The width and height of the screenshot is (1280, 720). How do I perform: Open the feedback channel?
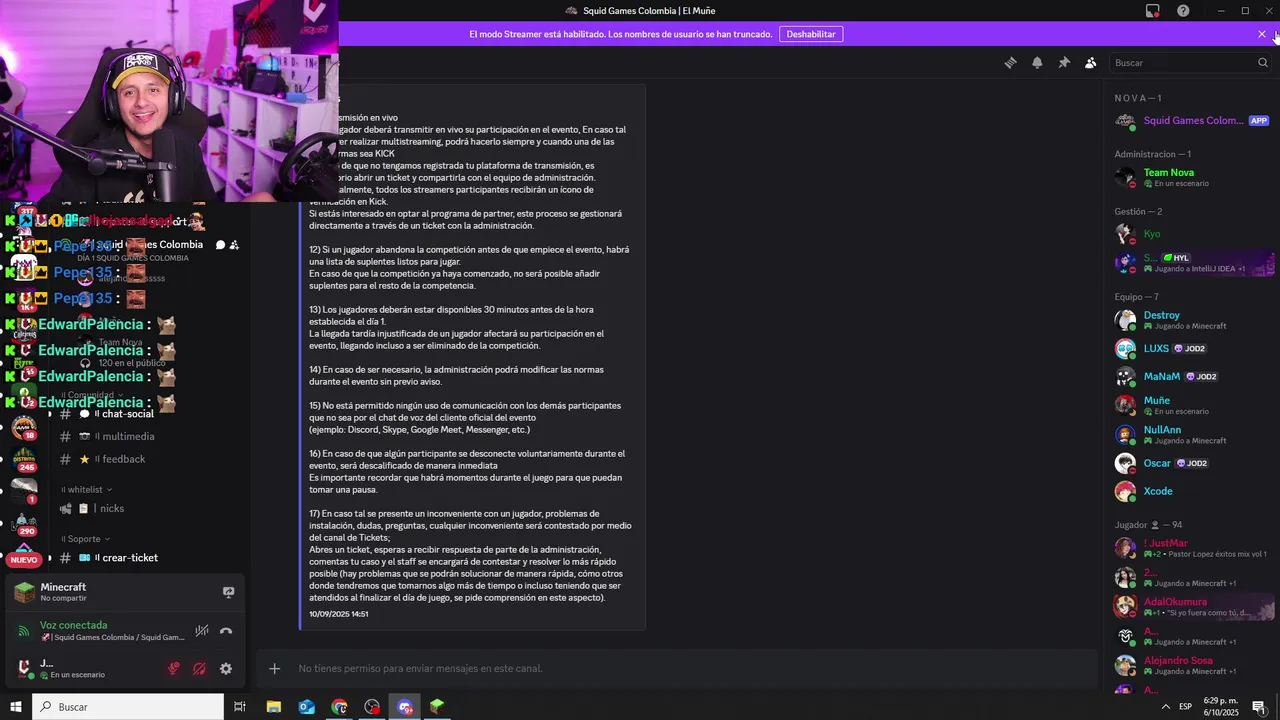coord(124,459)
